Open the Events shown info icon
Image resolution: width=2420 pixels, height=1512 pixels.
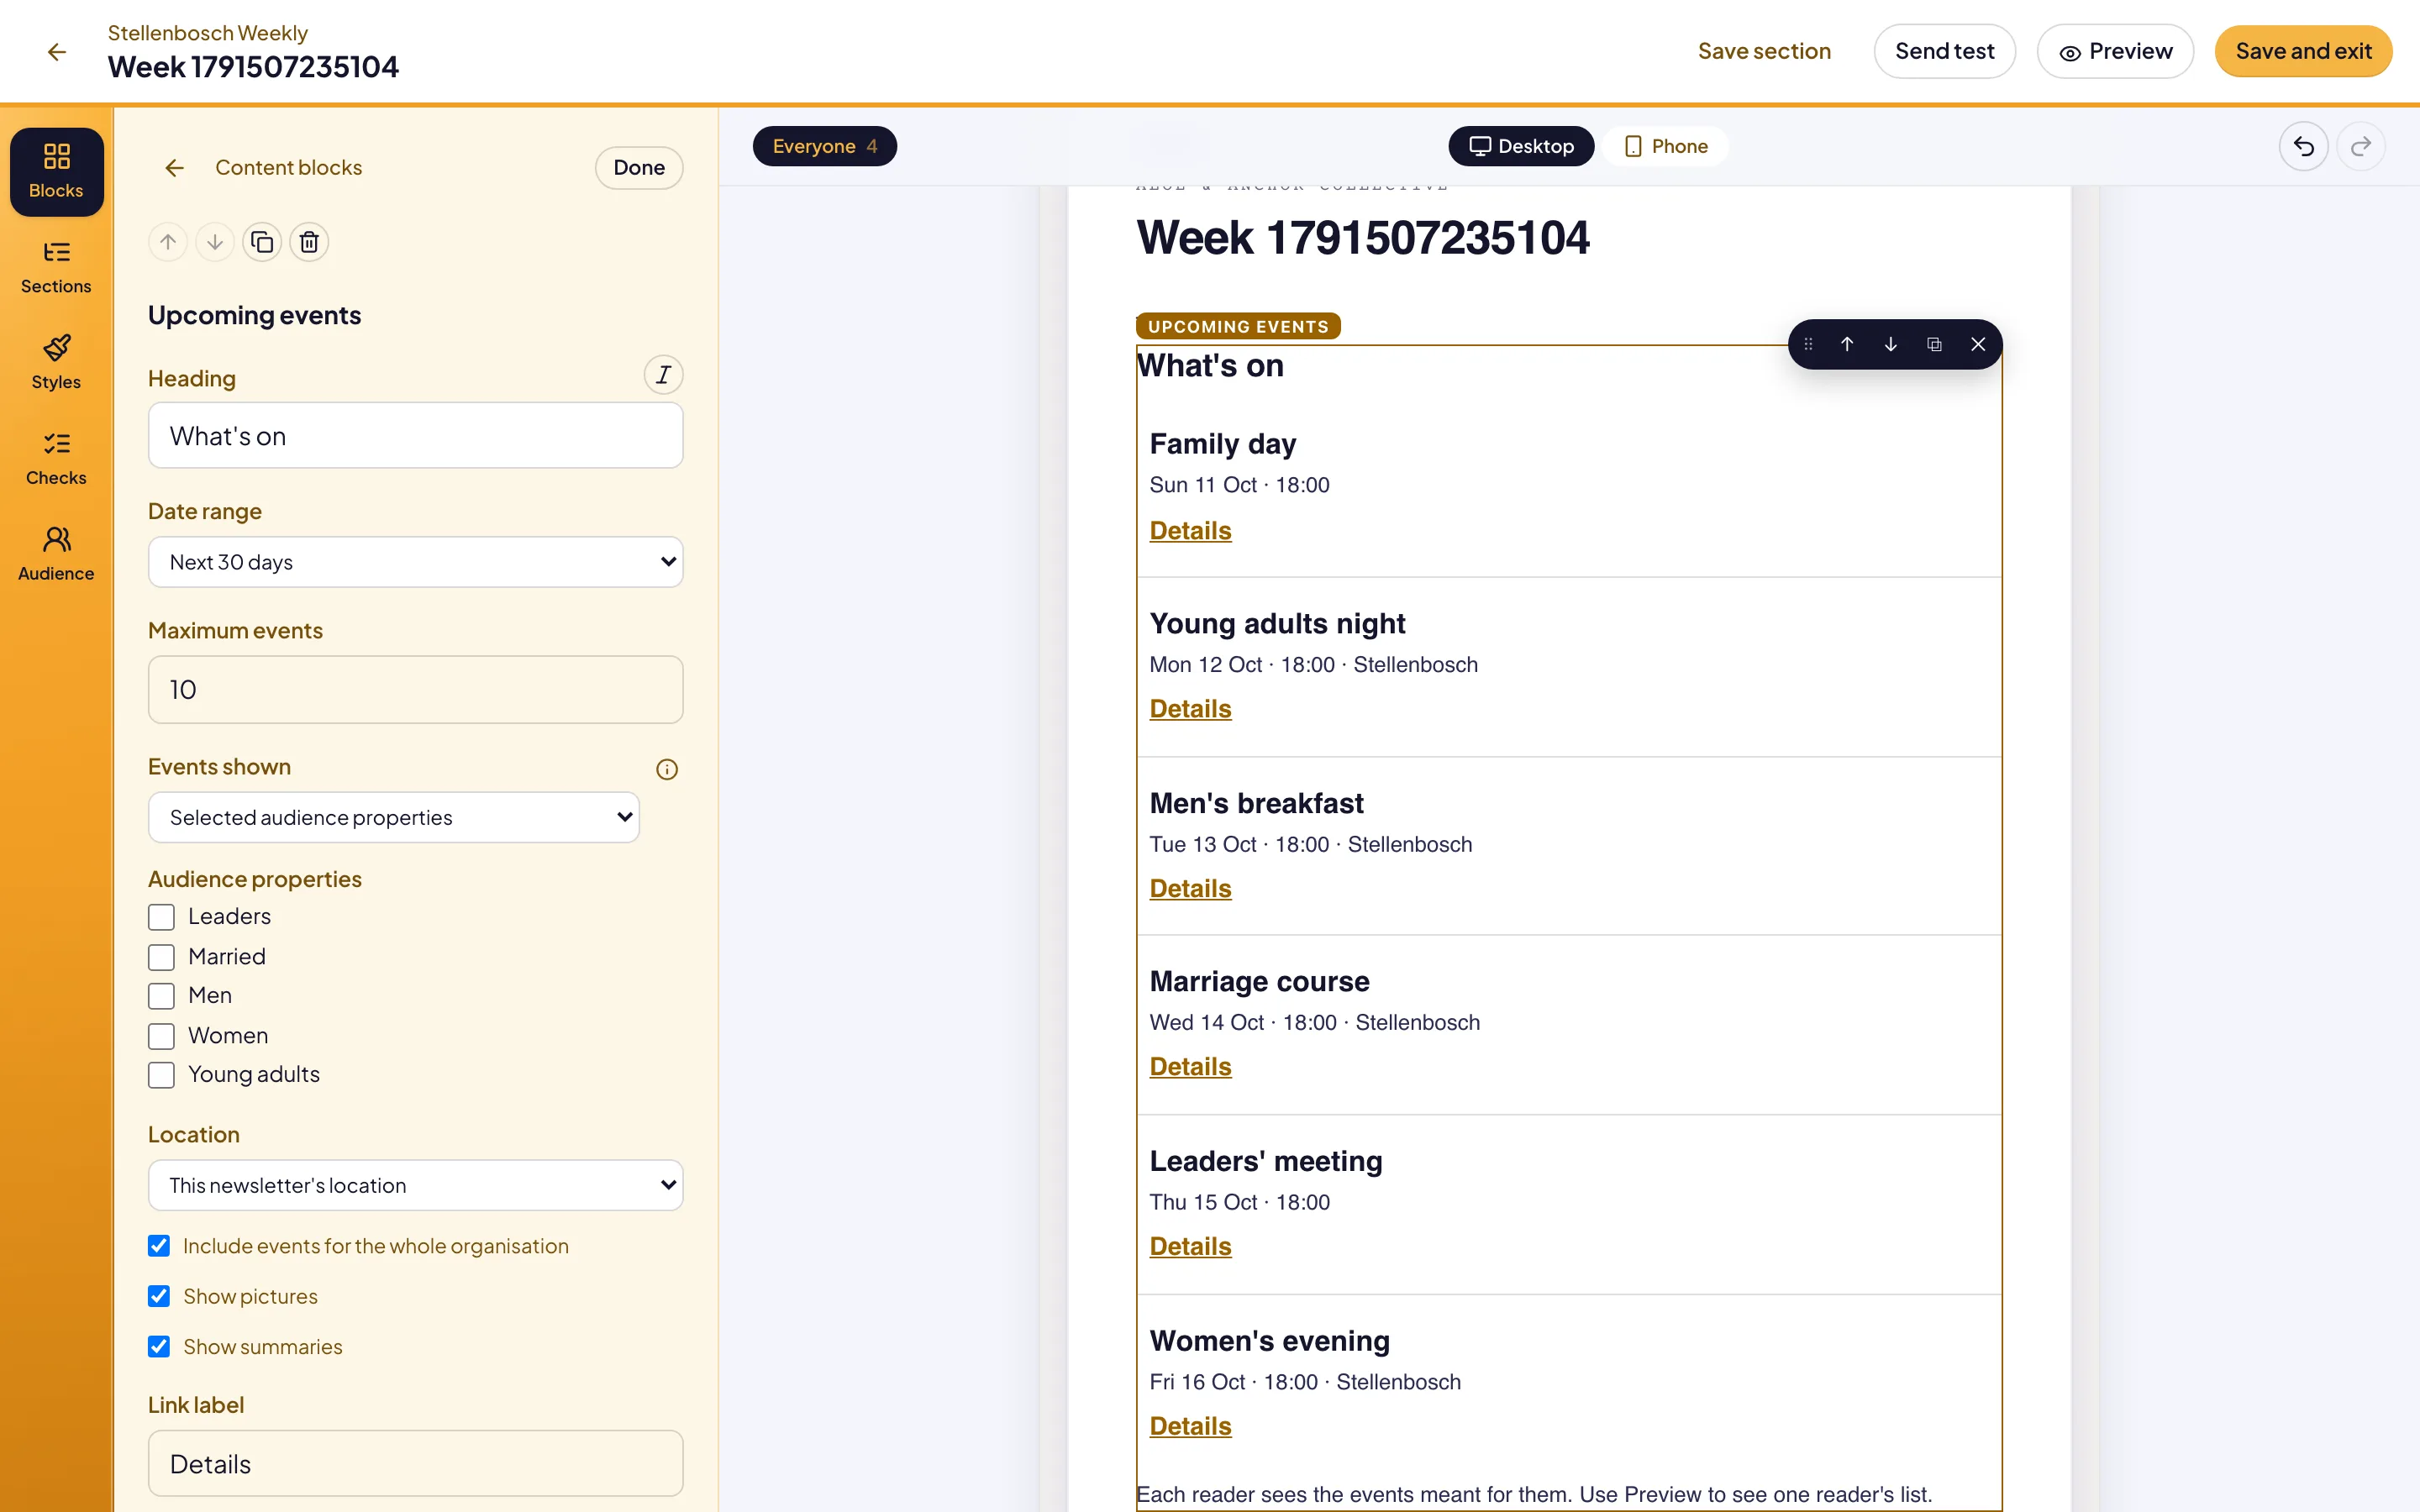pos(667,769)
